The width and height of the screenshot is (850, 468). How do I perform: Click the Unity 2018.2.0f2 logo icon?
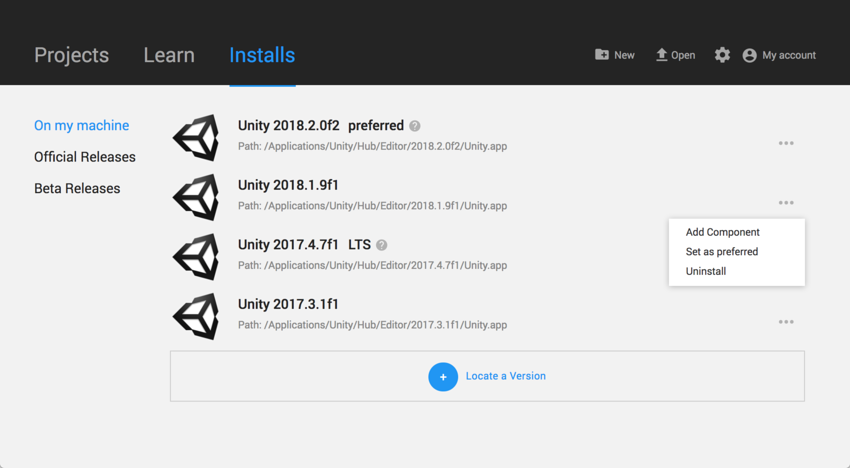point(196,137)
